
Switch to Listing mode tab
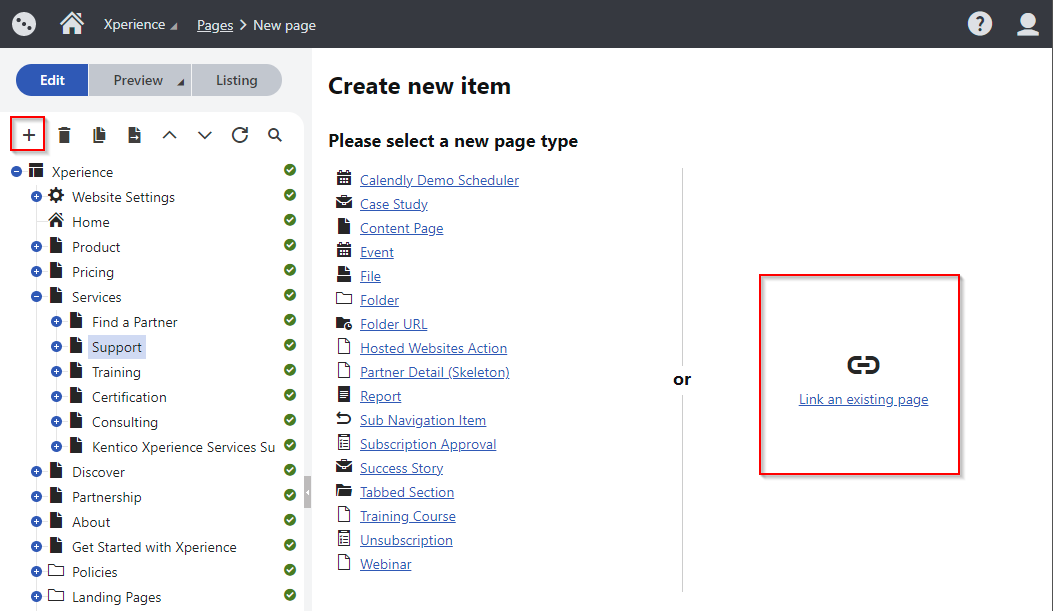coord(236,80)
